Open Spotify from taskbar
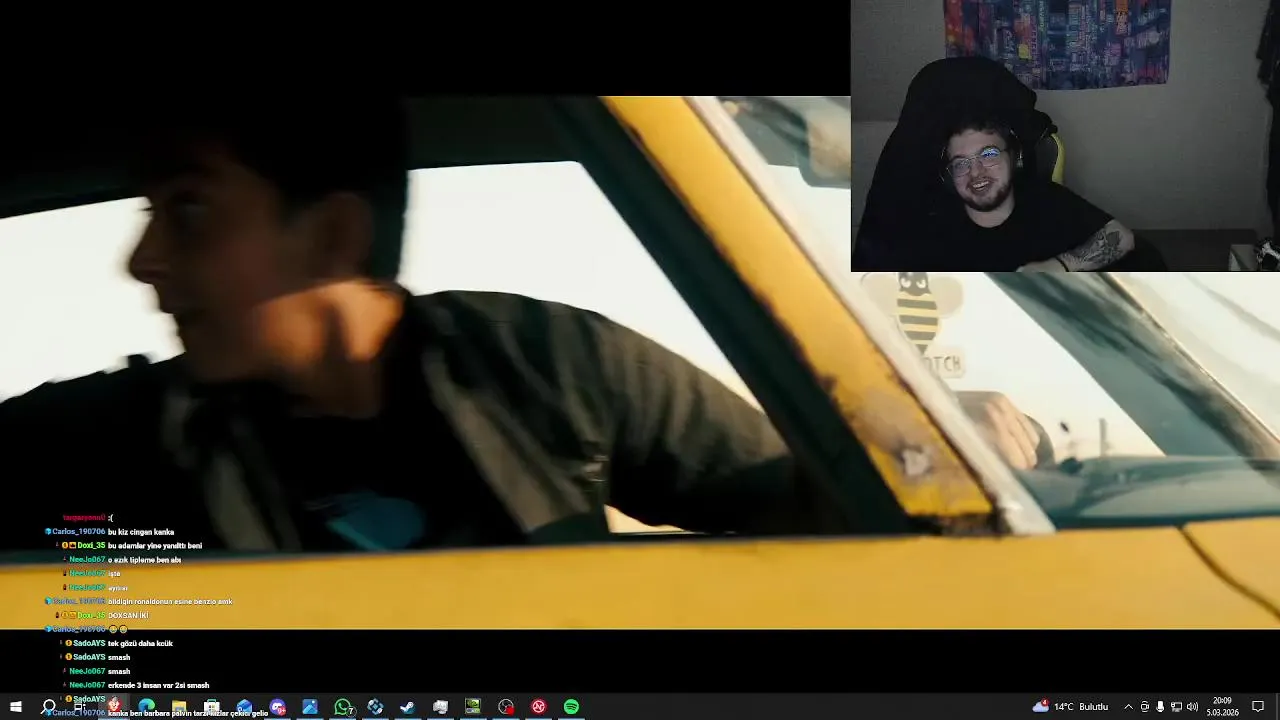Viewport: 1280px width, 720px height. pos(571,707)
